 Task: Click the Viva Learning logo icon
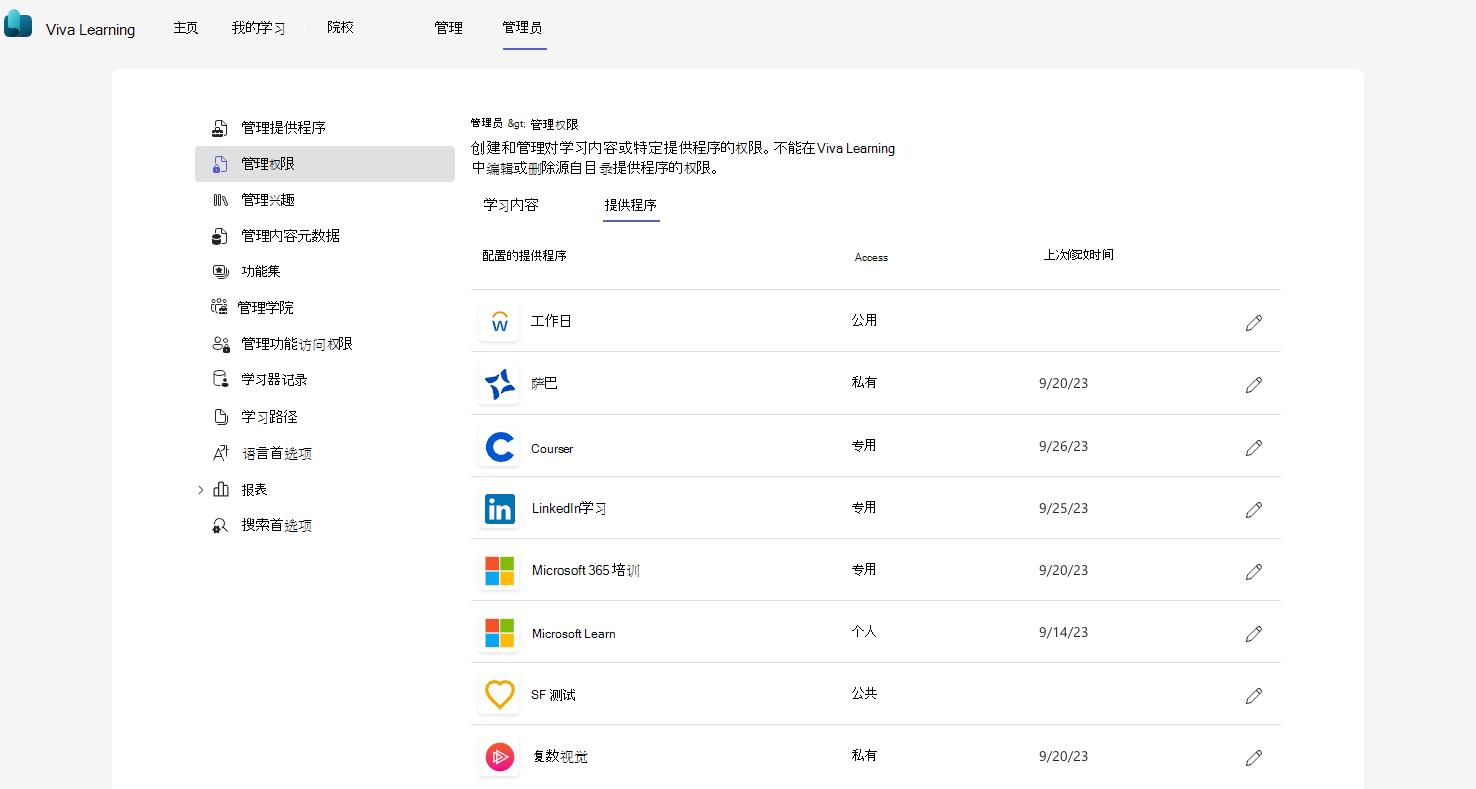coord(18,24)
